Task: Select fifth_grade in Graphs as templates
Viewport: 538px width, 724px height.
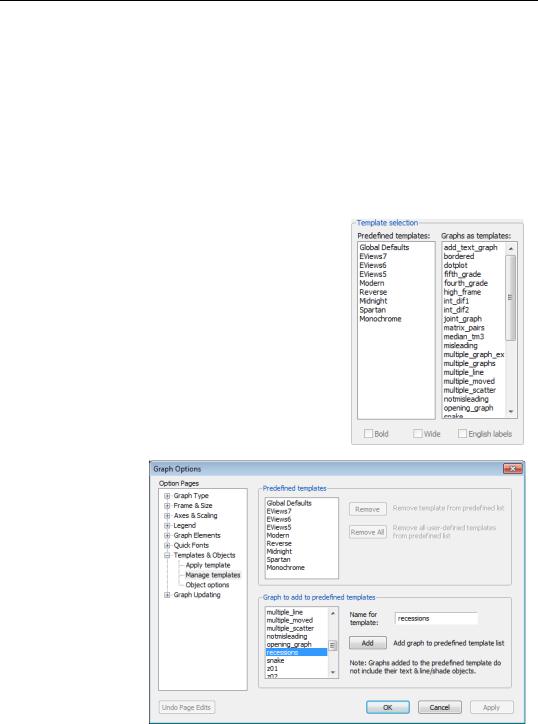Action: point(462,274)
